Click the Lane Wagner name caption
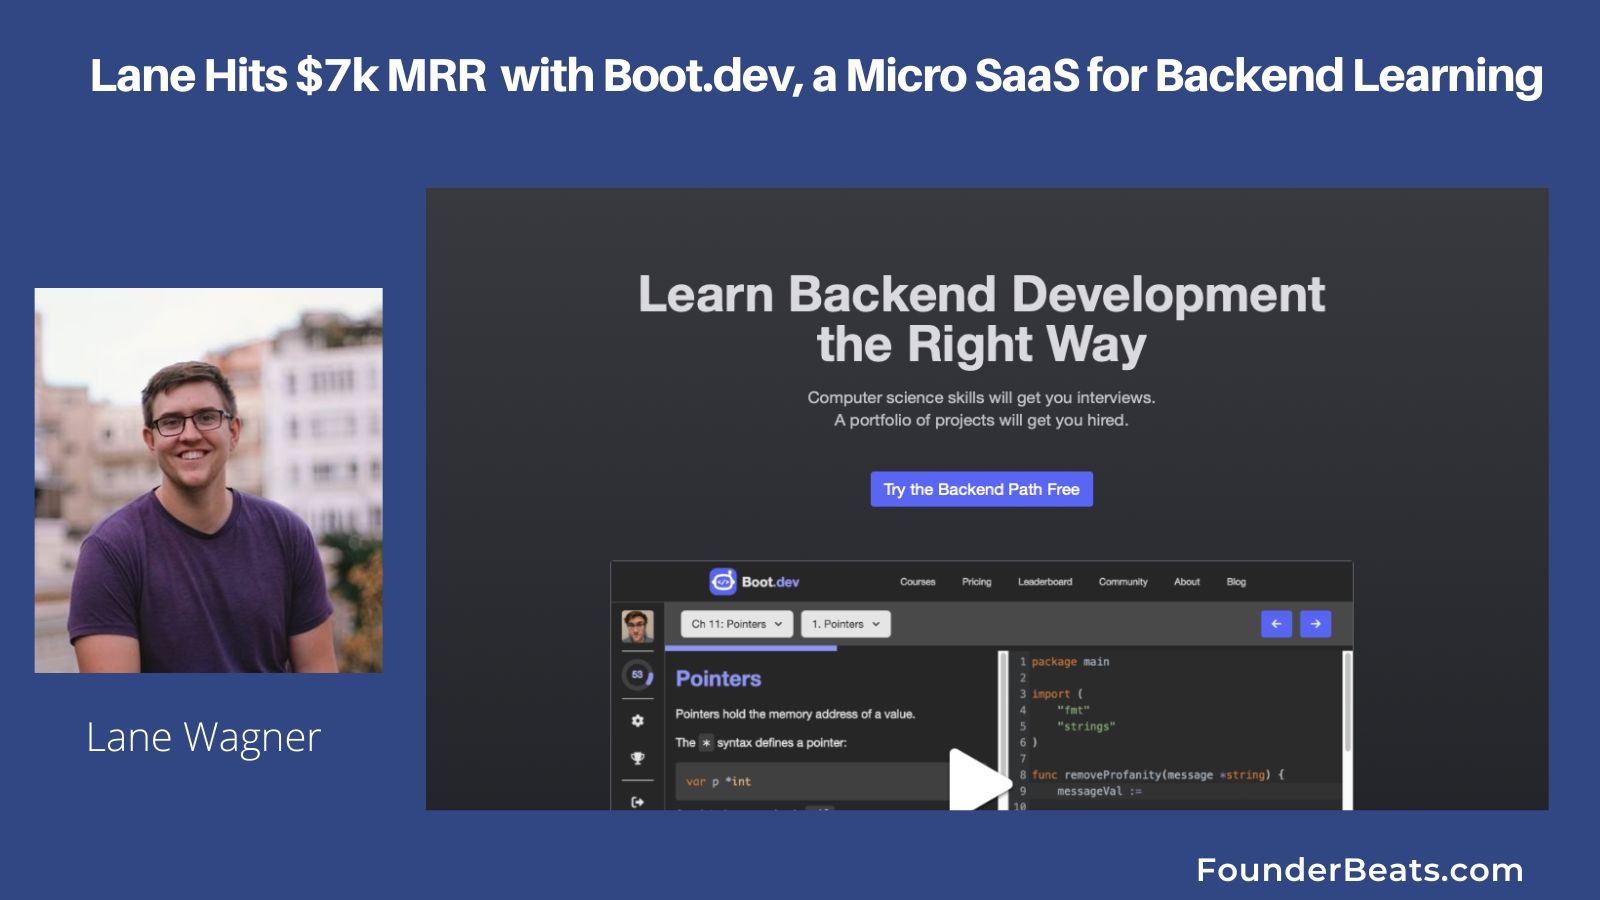Viewport: 1600px width, 900px height. pos(203,738)
